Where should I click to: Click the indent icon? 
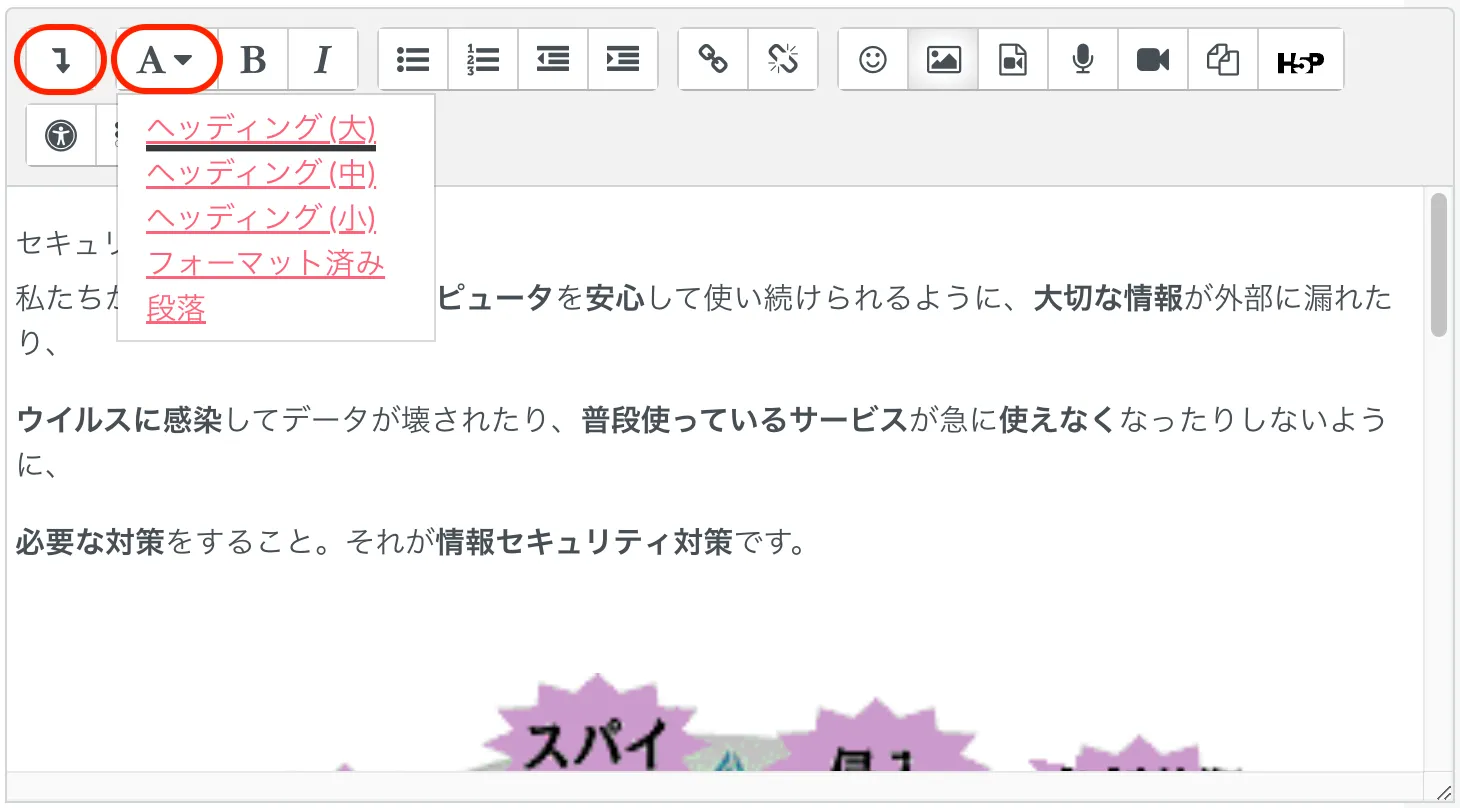623,61
